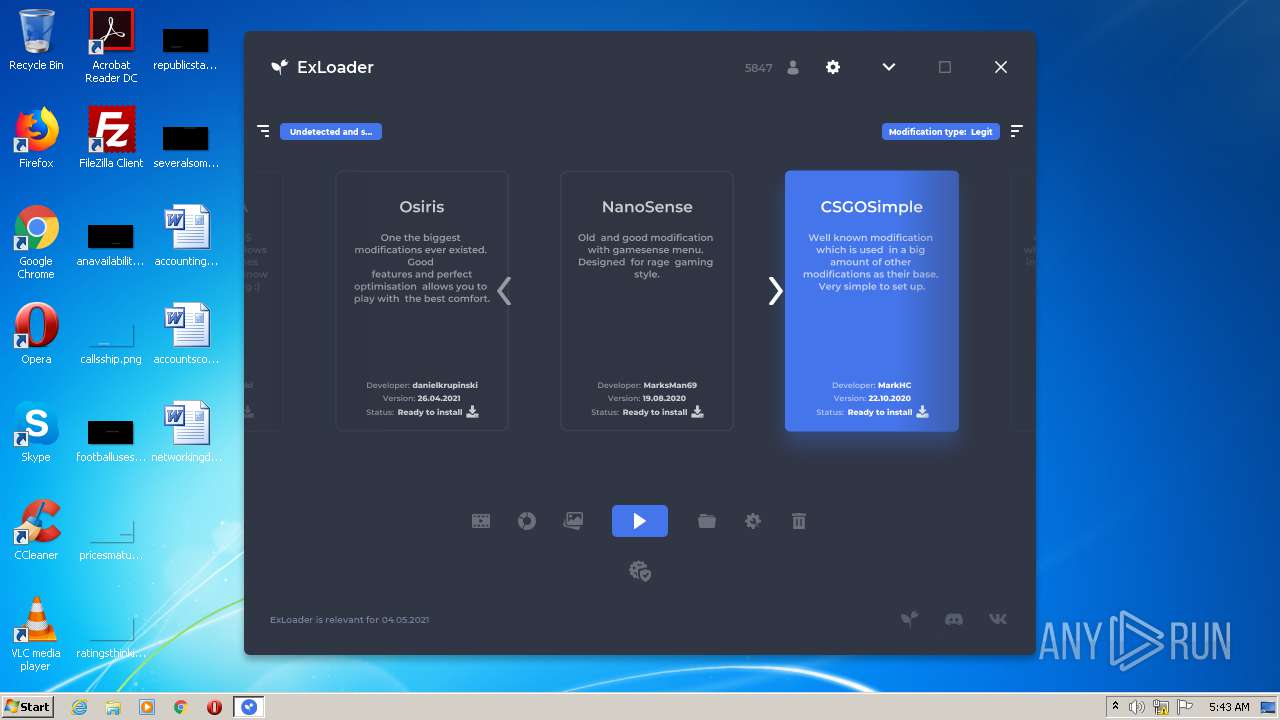This screenshot has width=1280, height=720.
Task: Click the taskbar clock showing 5:43 AM
Action: coord(1229,707)
